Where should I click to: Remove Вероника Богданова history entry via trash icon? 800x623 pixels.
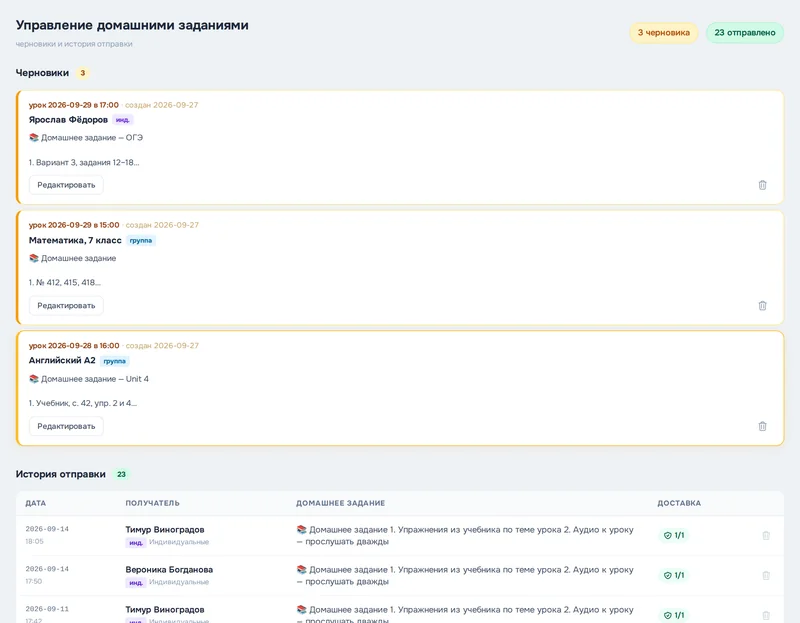pos(766,576)
